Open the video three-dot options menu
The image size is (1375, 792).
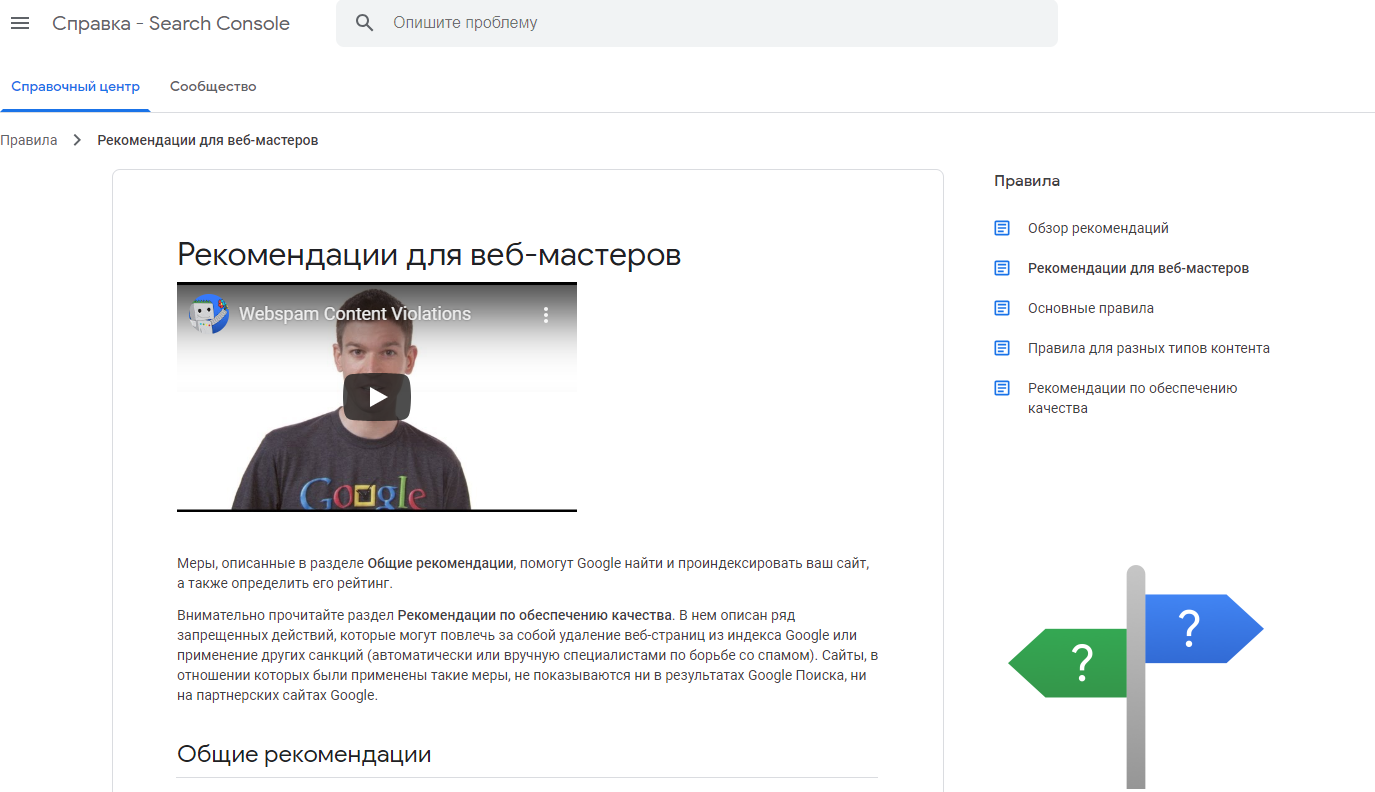546,314
